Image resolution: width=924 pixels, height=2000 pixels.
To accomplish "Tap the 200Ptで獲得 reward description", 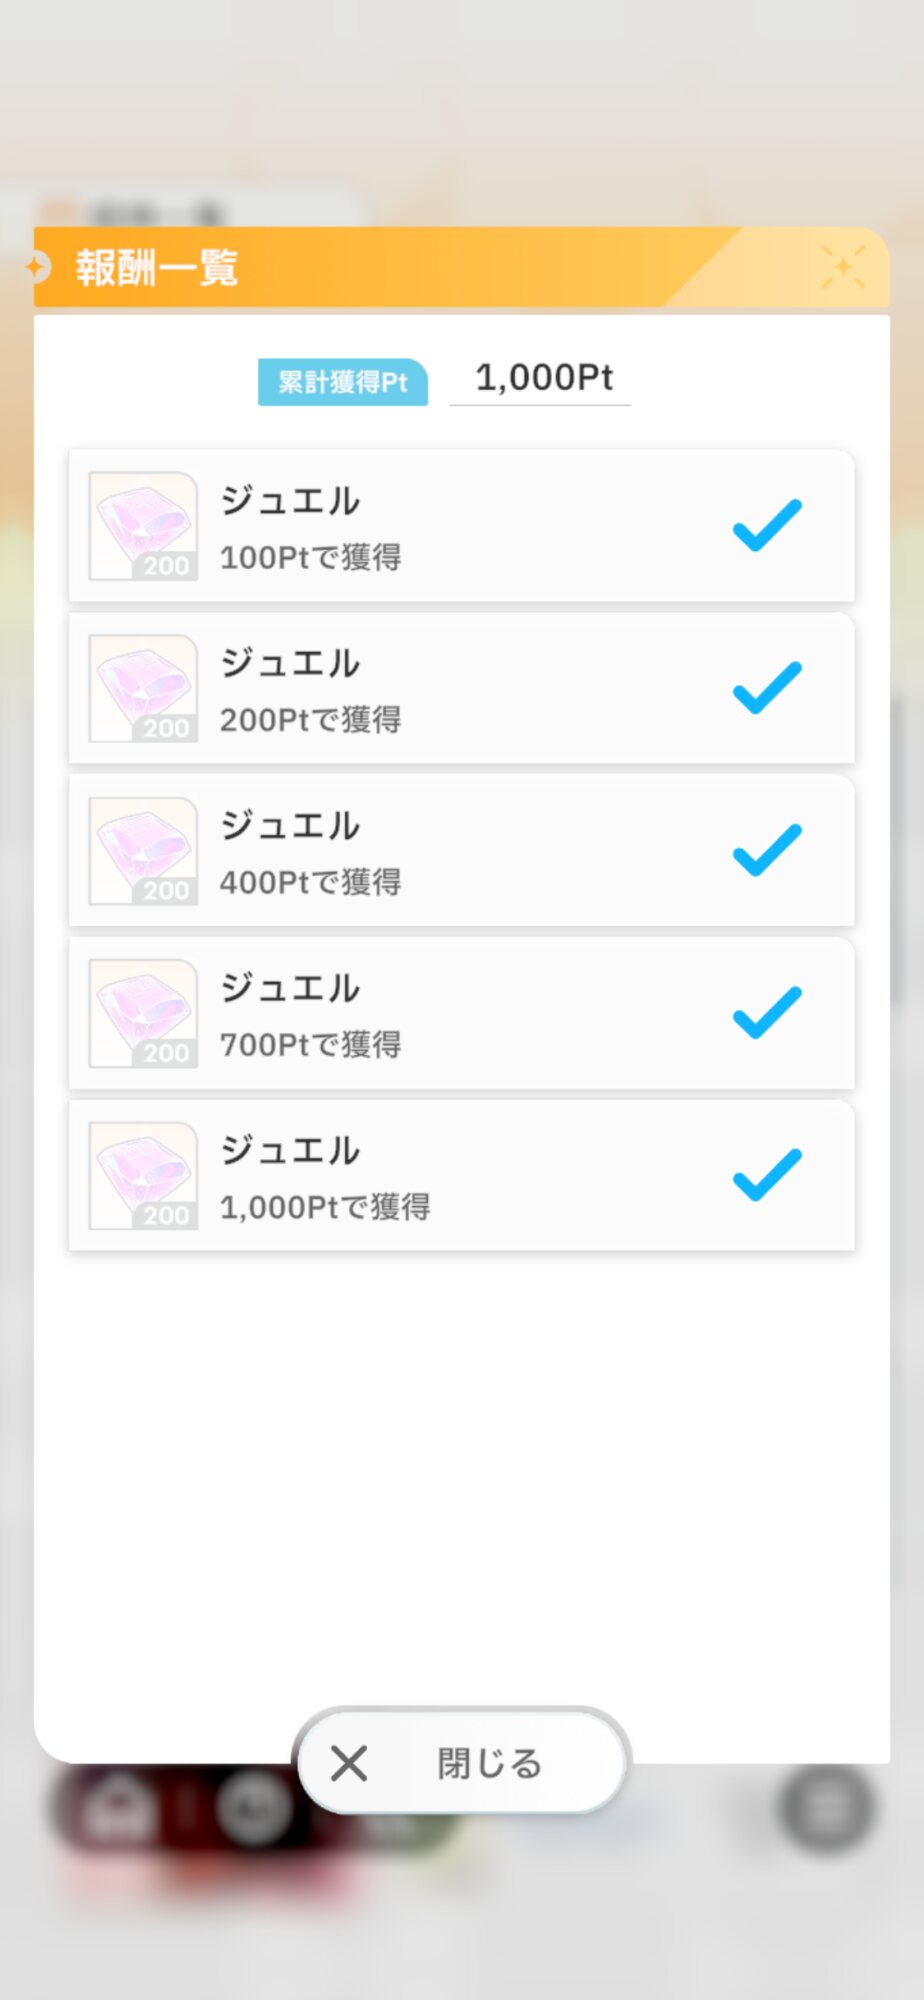I will pos(310,720).
